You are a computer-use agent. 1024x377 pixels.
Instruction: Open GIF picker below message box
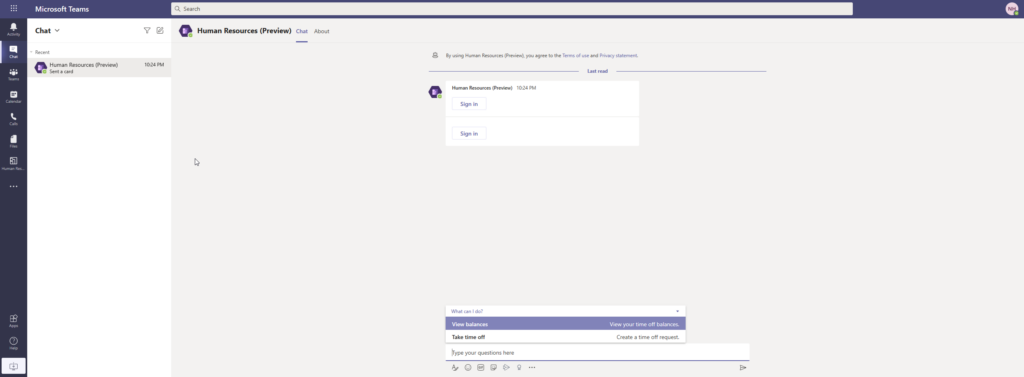[481, 368]
